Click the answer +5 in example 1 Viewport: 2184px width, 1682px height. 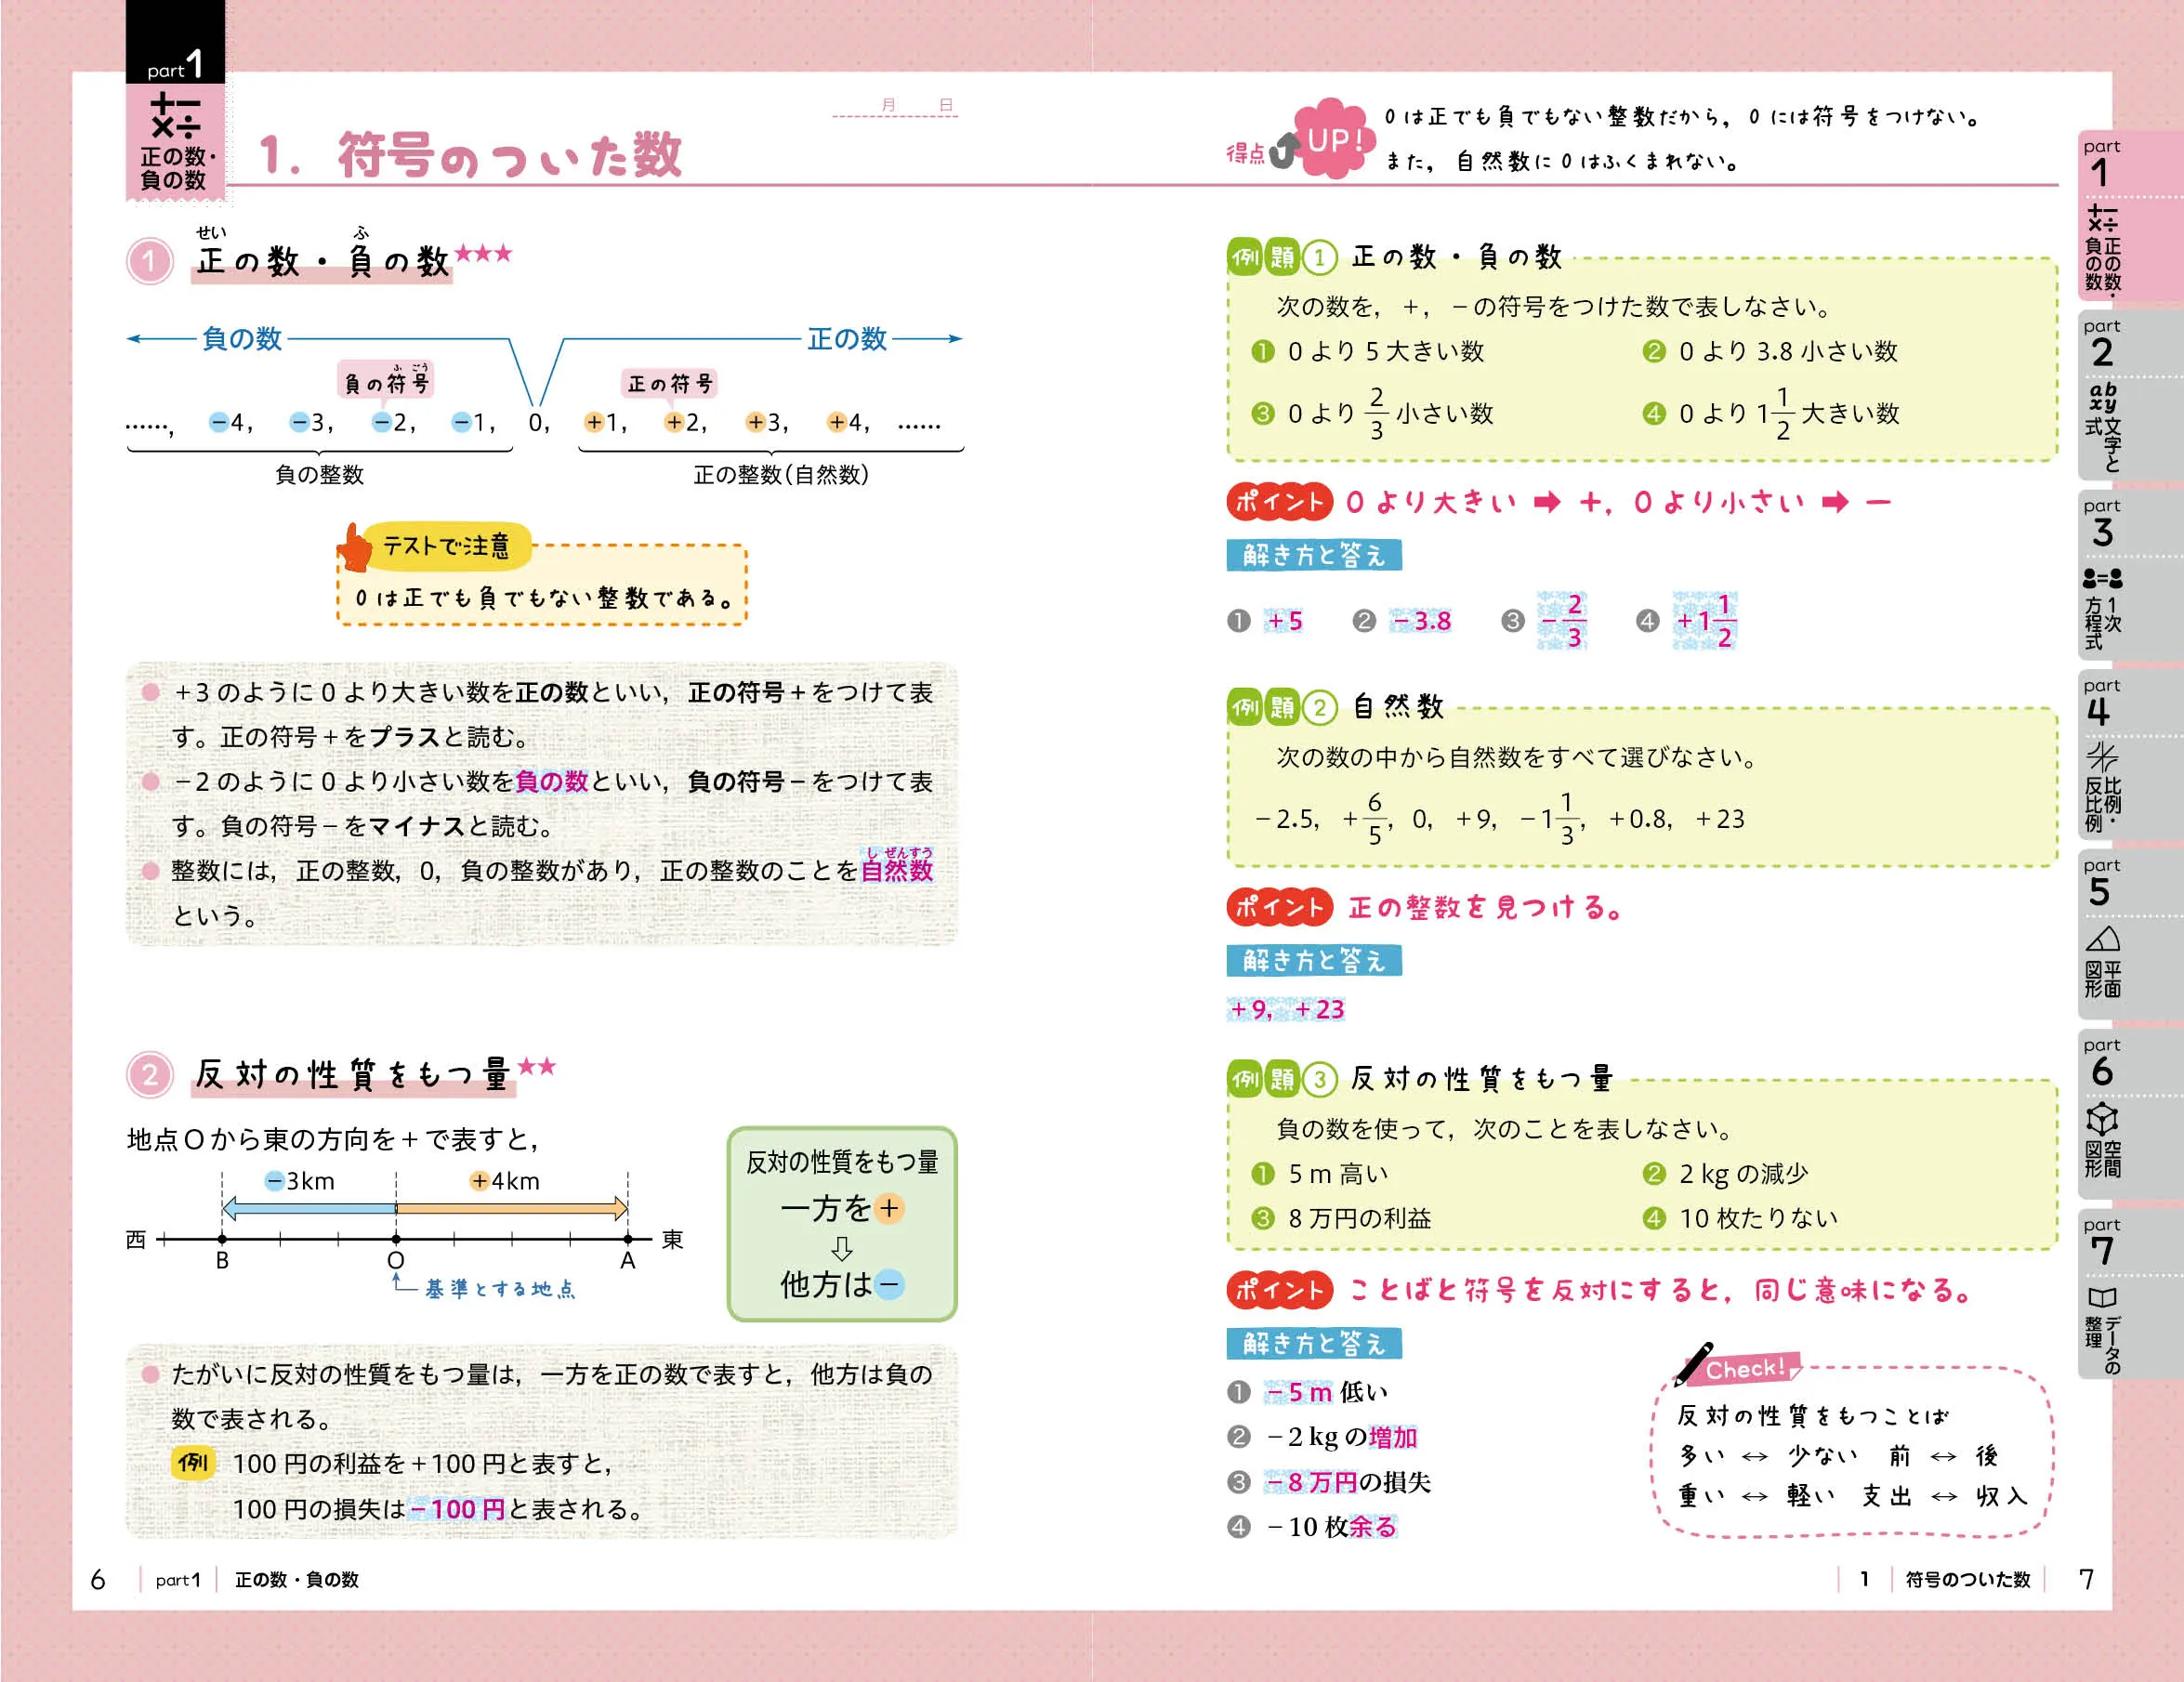click(1284, 621)
